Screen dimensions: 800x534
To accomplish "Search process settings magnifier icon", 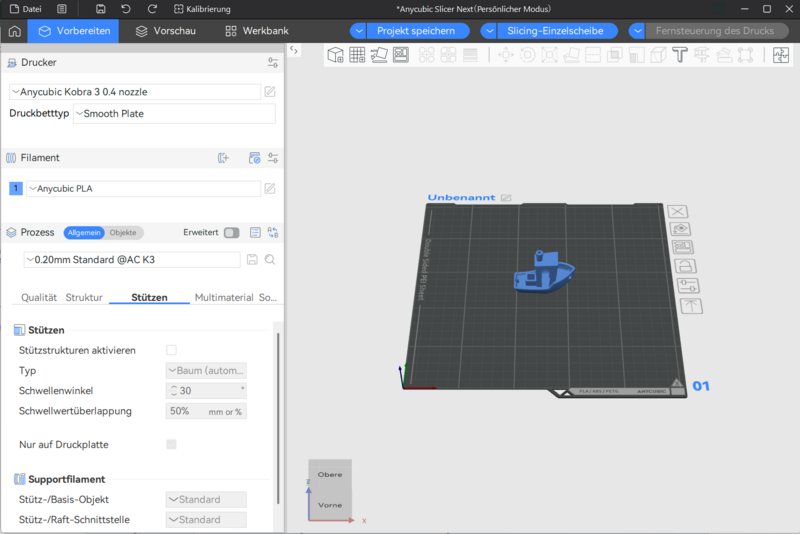I will pos(270,260).
